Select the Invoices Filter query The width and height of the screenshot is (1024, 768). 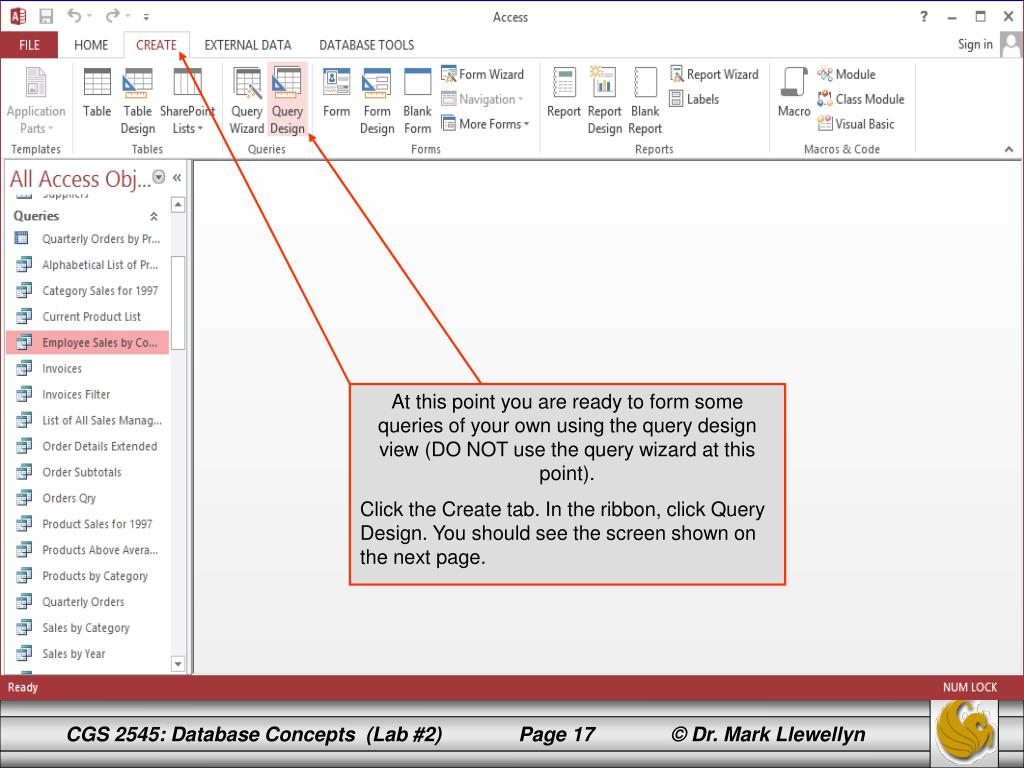(x=88, y=394)
